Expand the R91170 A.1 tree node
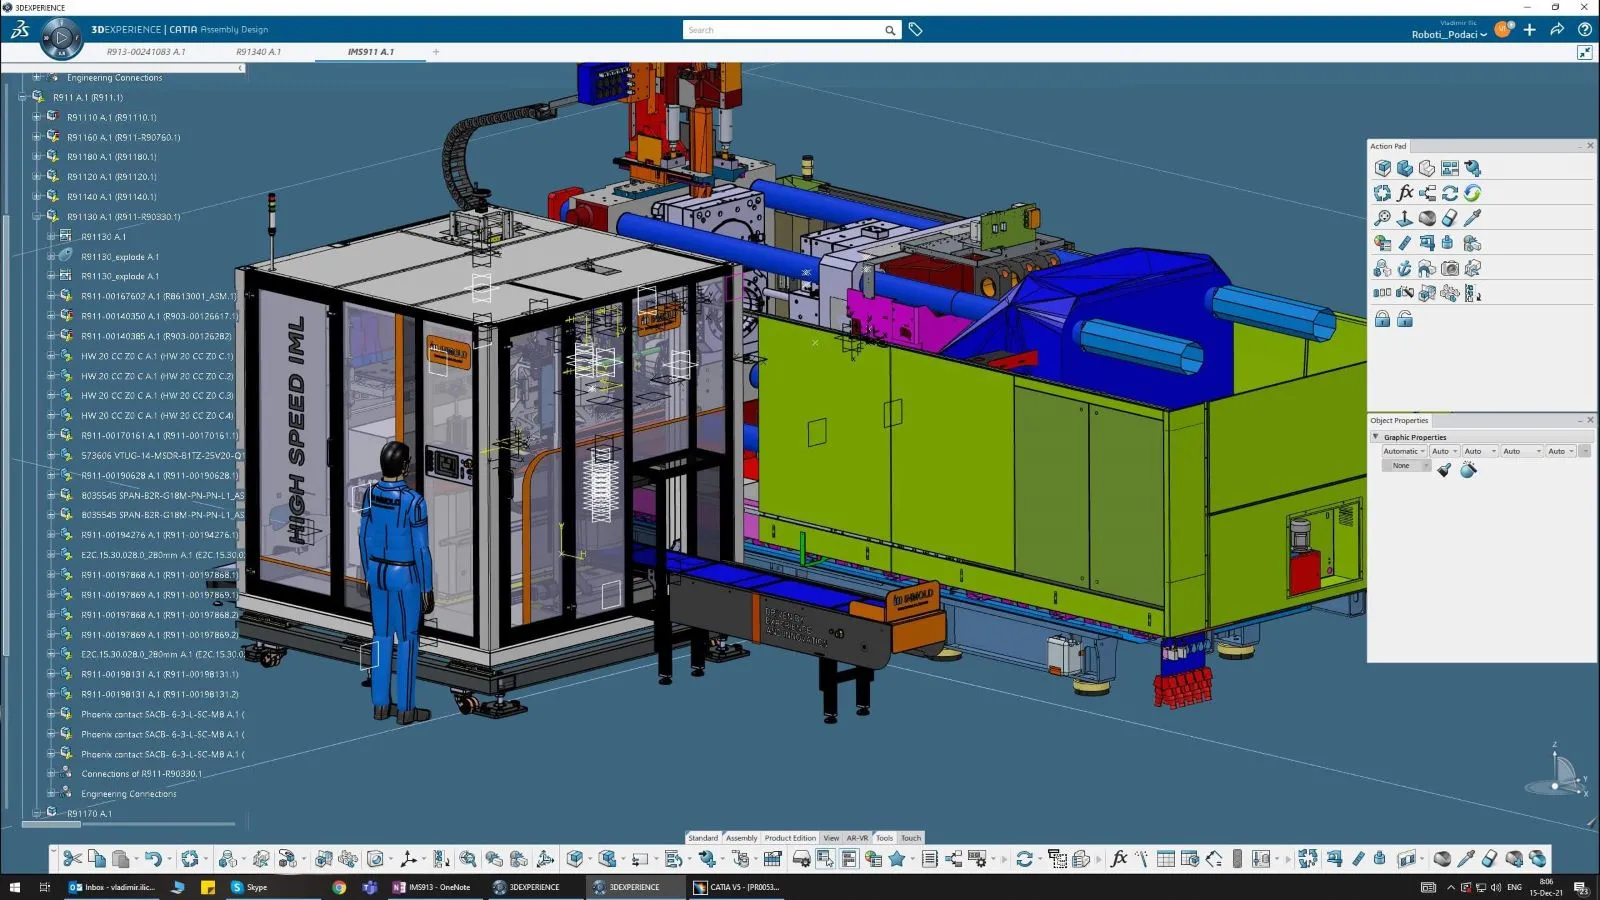The height and width of the screenshot is (900, 1600). 38,813
